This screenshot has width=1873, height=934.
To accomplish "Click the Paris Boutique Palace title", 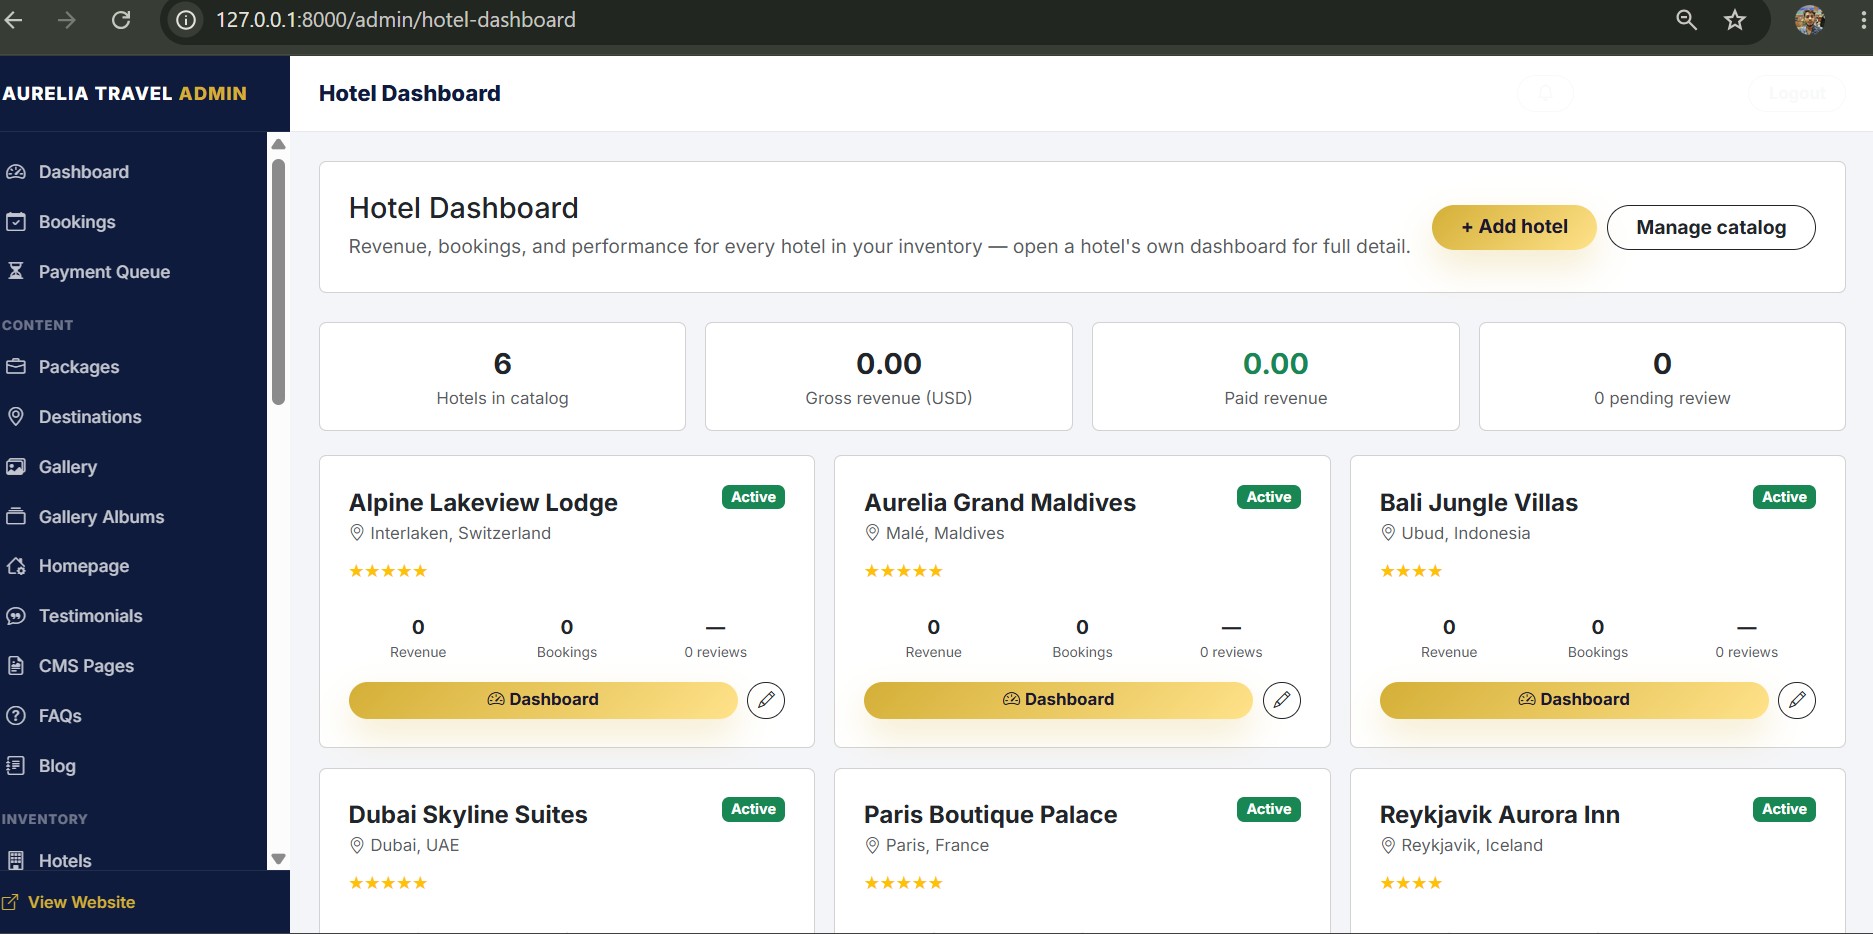I will (991, 815).
